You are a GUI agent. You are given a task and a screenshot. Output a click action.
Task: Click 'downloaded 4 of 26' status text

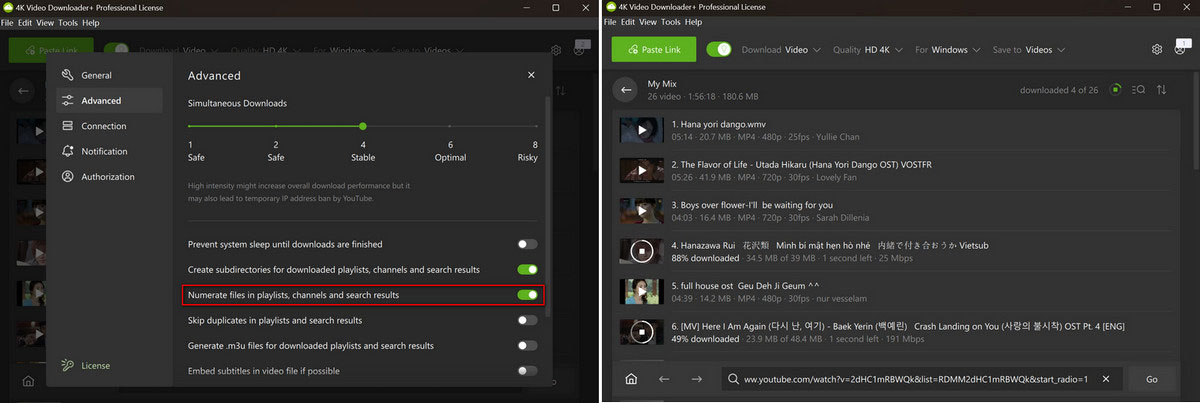click(x=1059, y=90)
